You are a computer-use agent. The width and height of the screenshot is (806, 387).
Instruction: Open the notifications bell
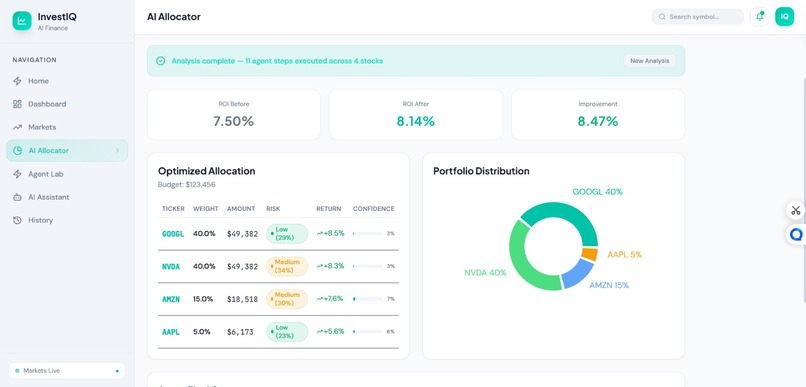coord(759,16)
